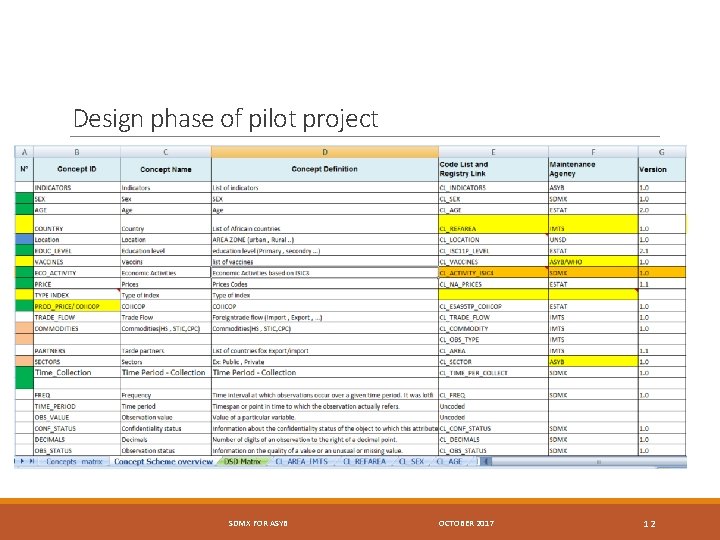Click the yellow cell in COUNTRY row column A
Image resolution: width=720 pixels, height=540 pixels.
[x=24, y=225]
